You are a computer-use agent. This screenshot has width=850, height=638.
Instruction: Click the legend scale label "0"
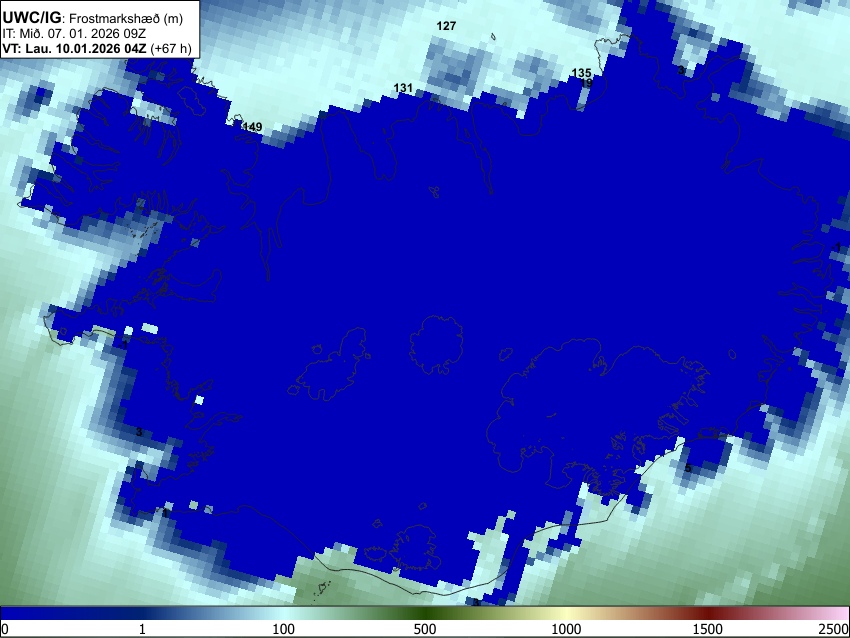pos(5,629)
